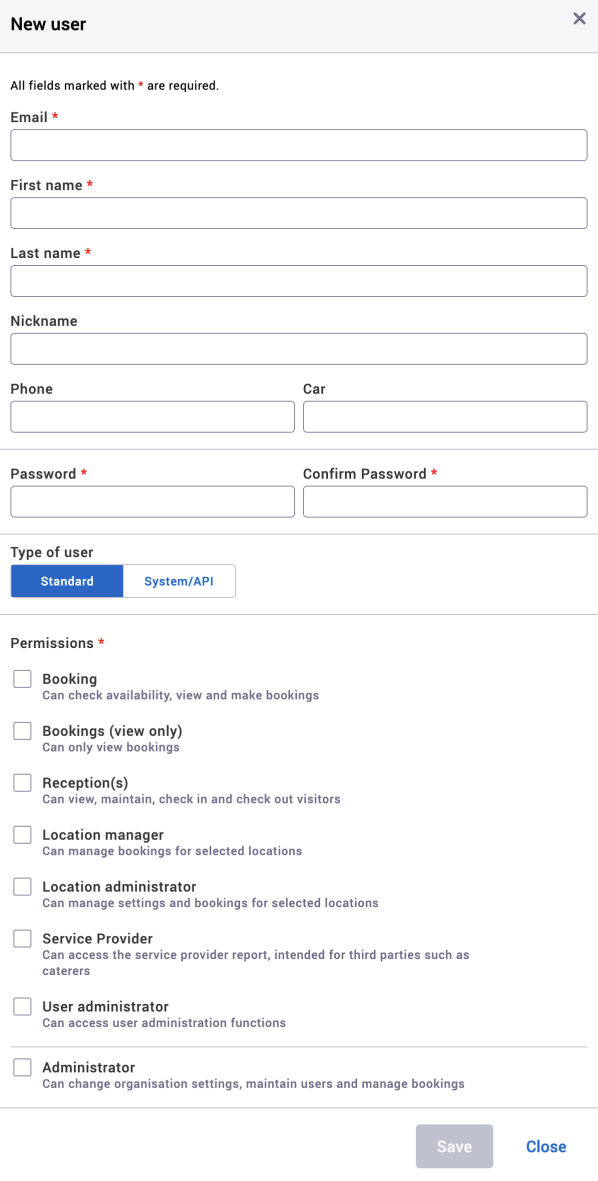Click into the First name field
The image size is (598, 1181).
point(298,212)
